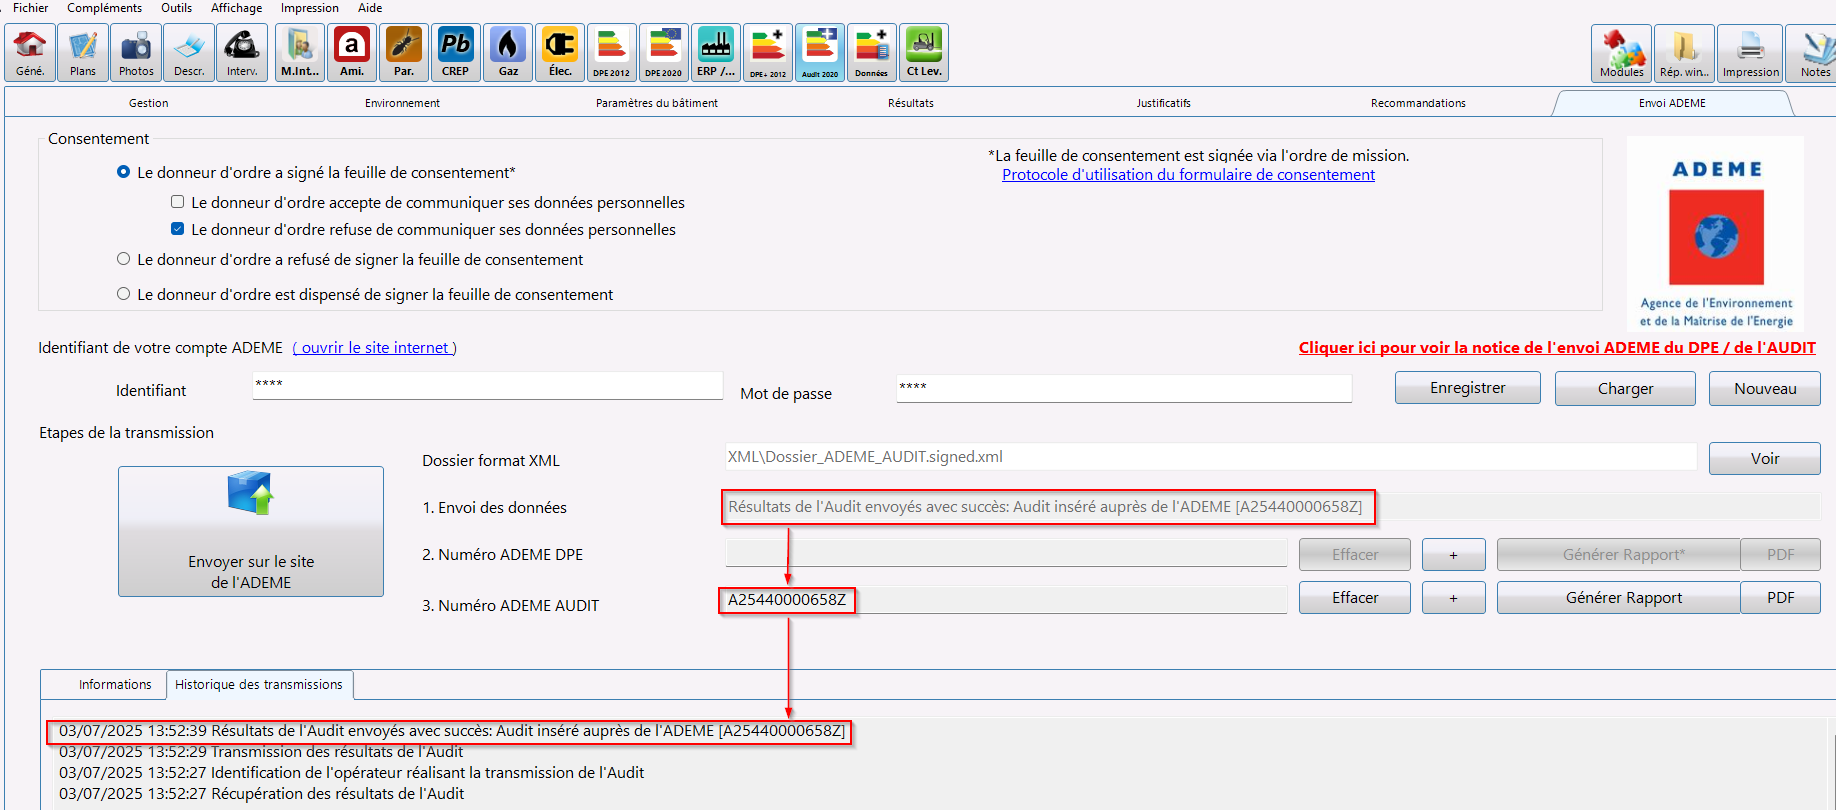Image resolution: width=1836 pixels, height=810 pixels.
Task: Open the Par. termite module
Action: click(x=404, y=53)
